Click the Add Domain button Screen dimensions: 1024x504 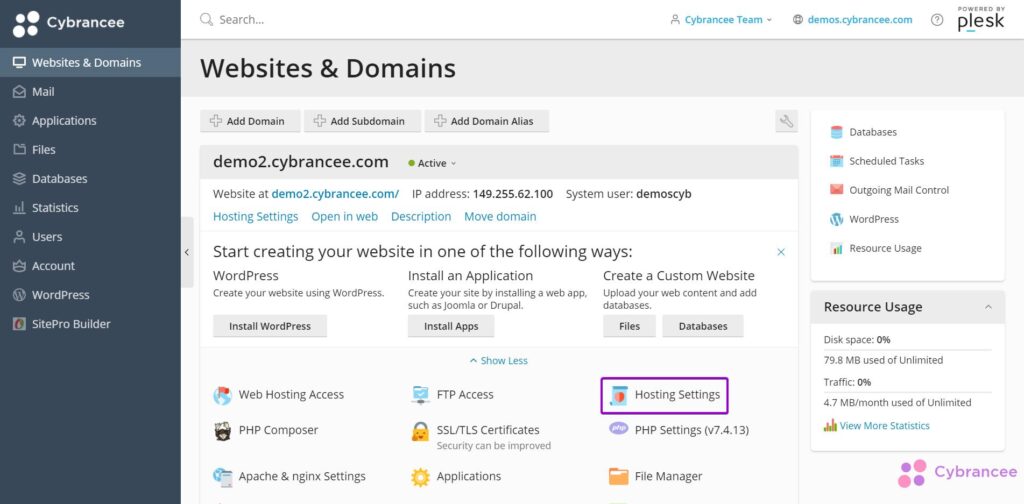point(250,121)
